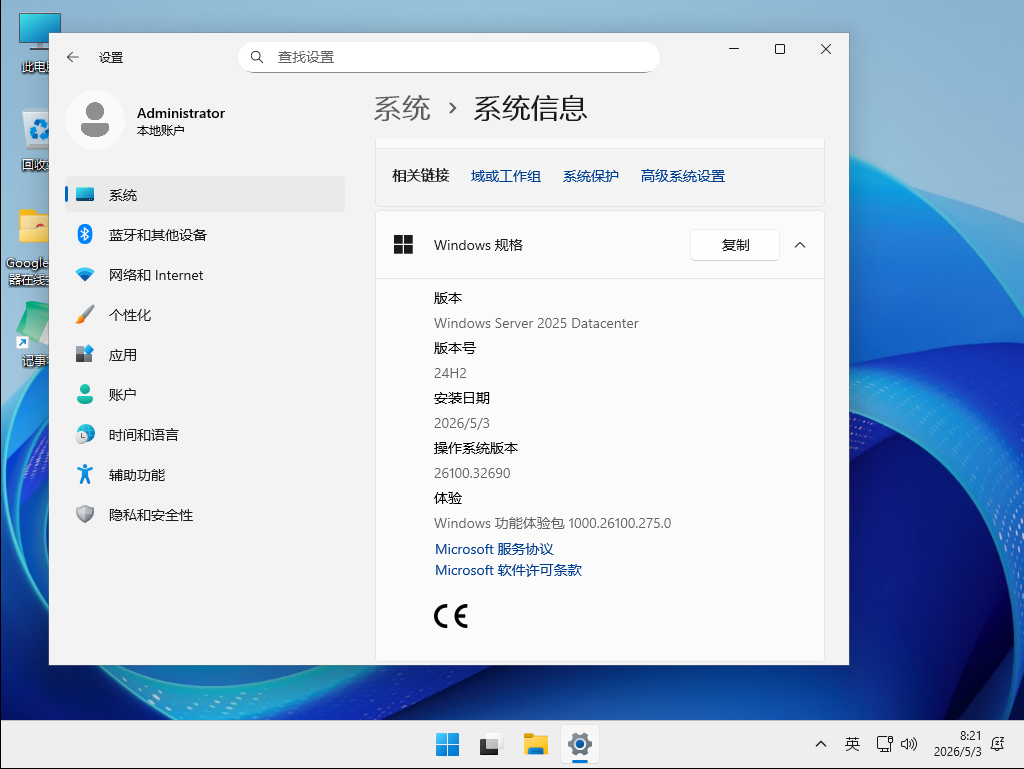Select the Google folder desktop icon
1024x769 pixels.
[27, 247]
